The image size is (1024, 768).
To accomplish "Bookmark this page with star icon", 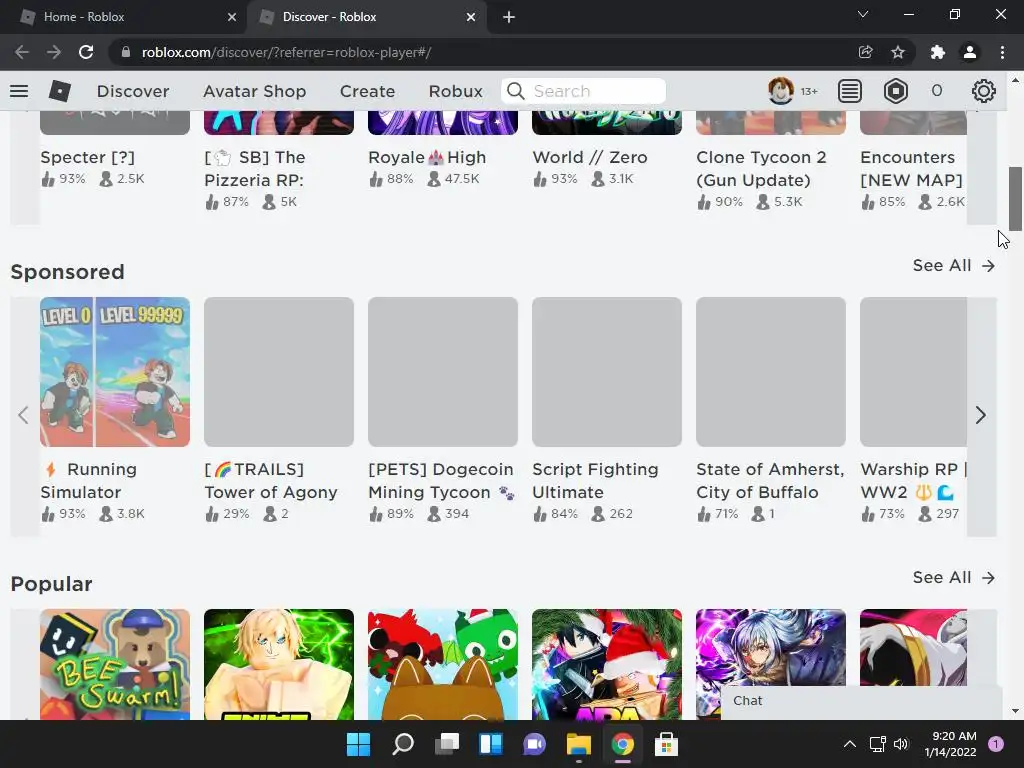I will click(x=898, y=52).
